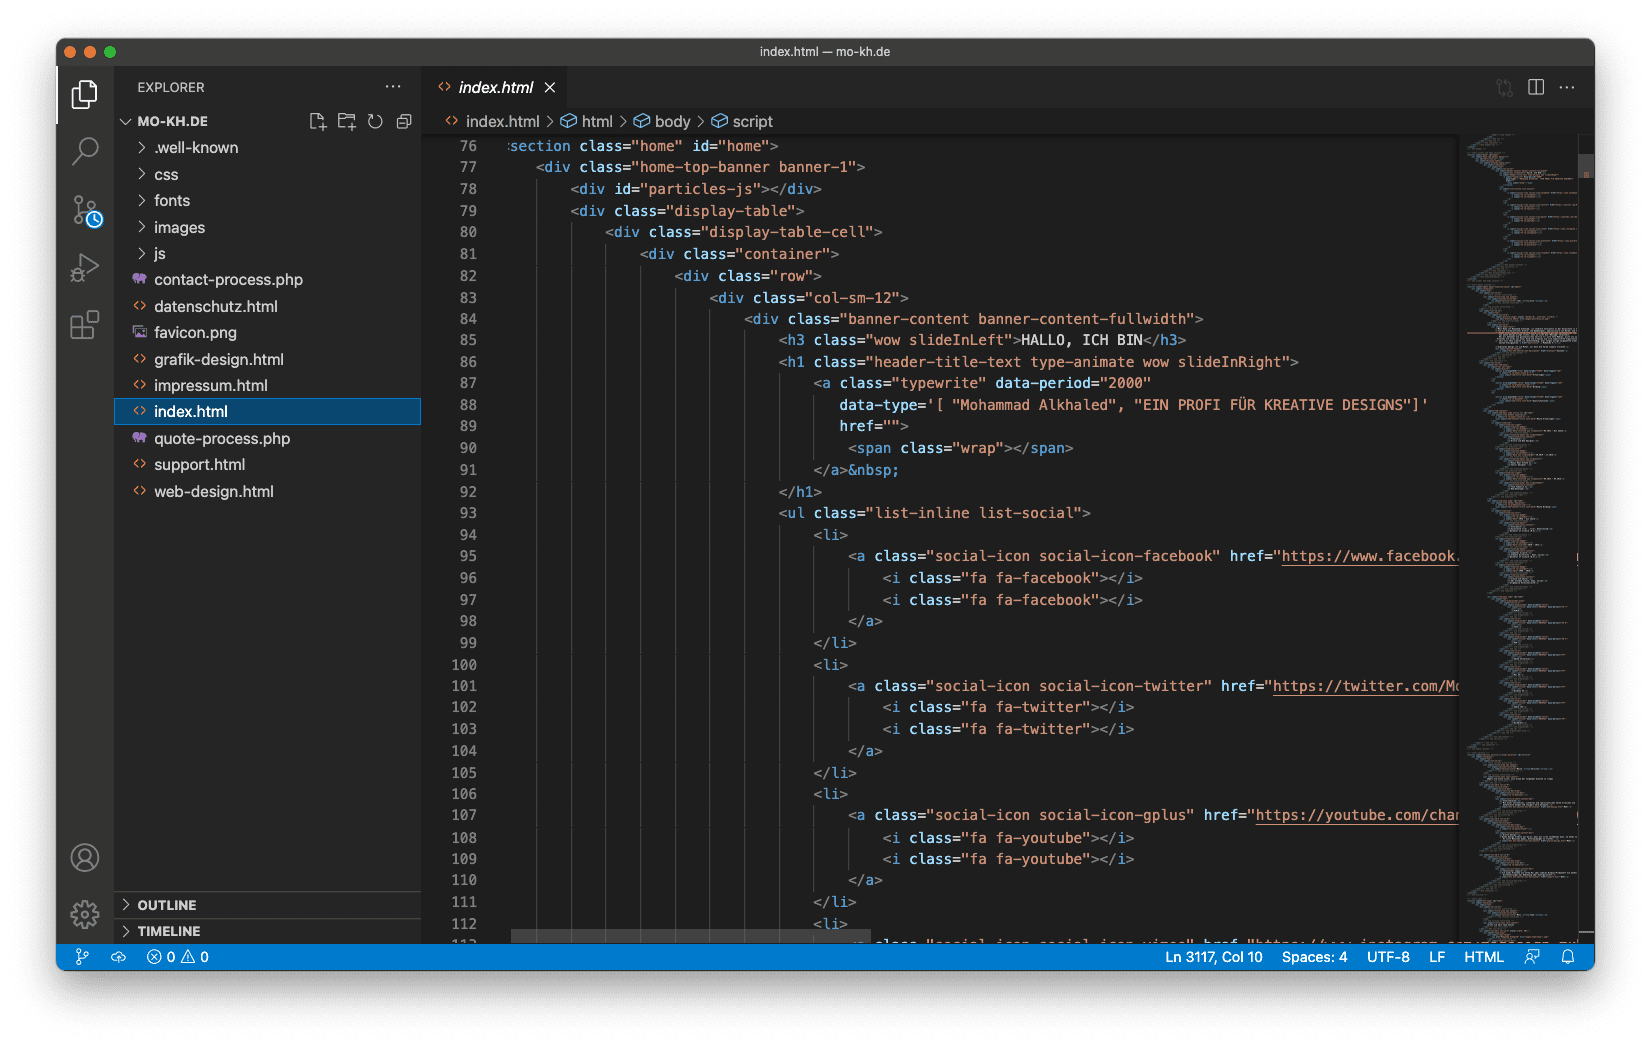Viewport: 1651px width, 1045px height.
Task: Click the Open Changes icon in editor toolbar
Action: click(1505, 87)
